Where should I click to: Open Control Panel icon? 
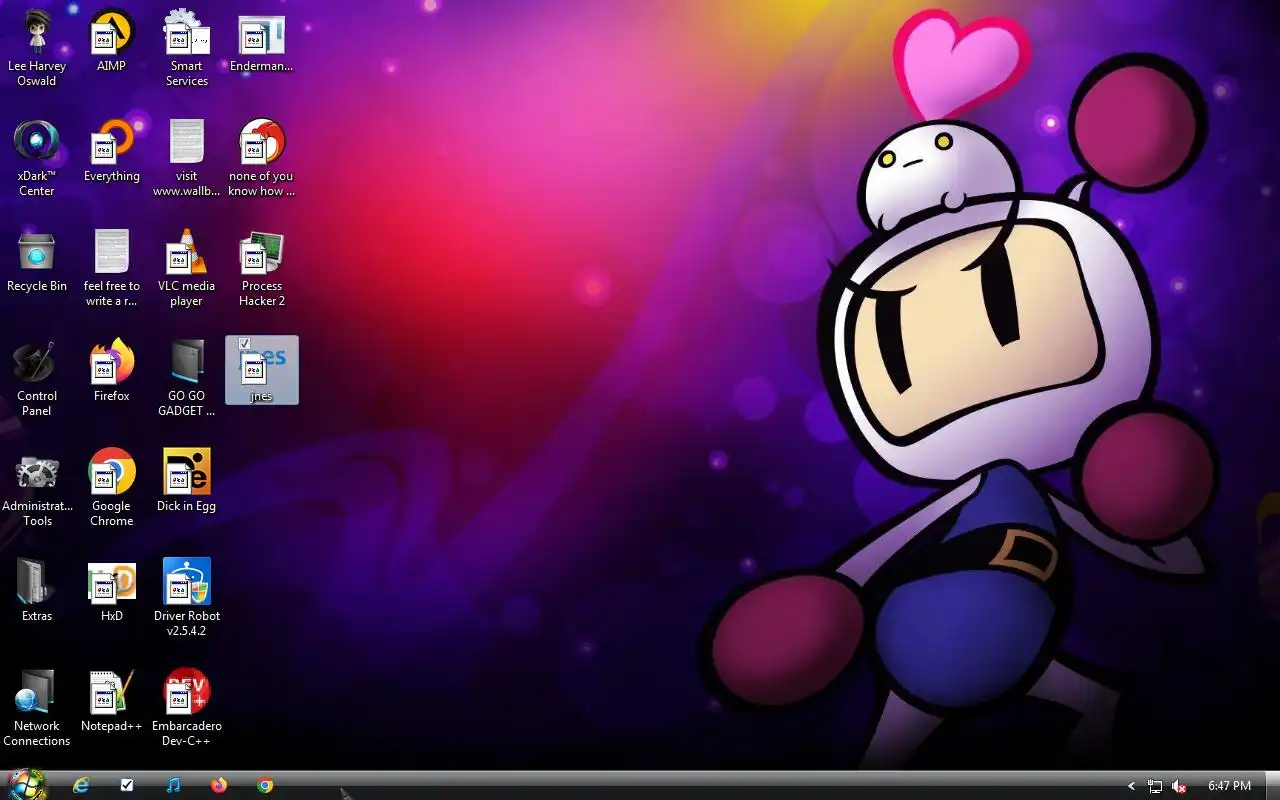click(37, 377)
